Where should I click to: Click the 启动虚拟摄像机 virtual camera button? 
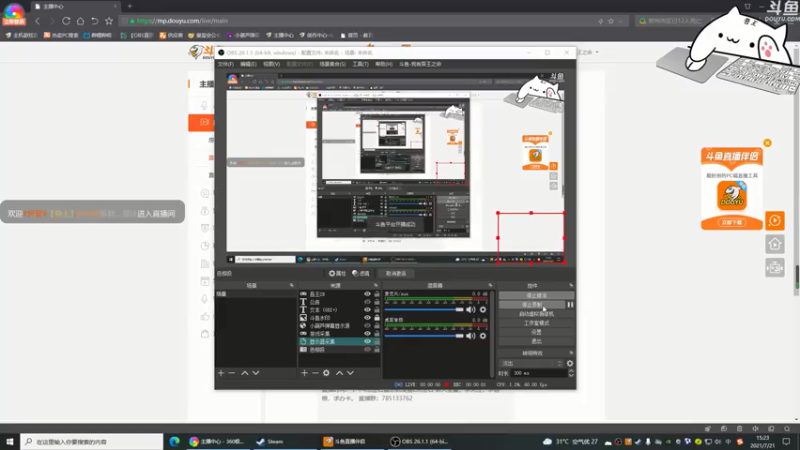[x=536, y=314]
